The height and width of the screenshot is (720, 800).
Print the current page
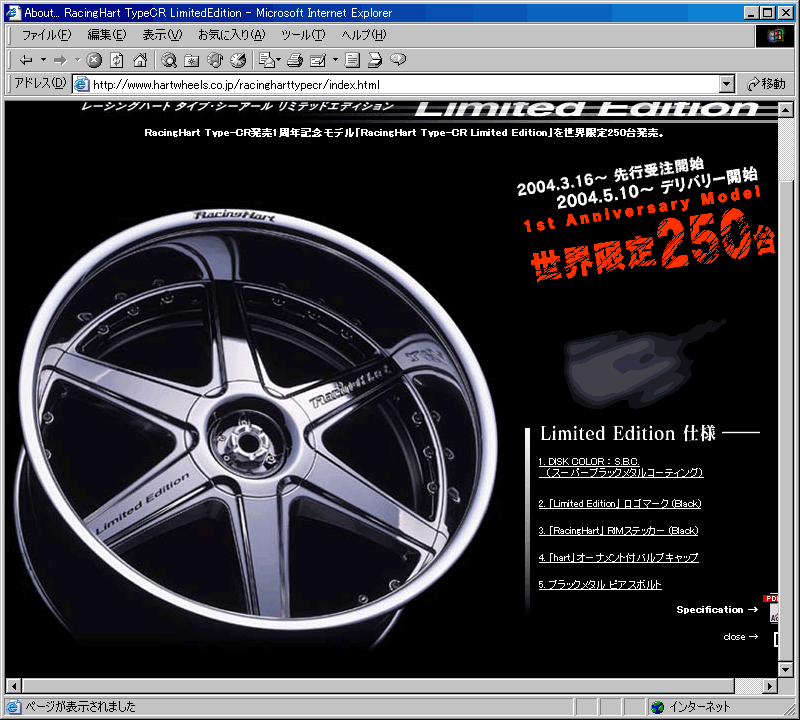(x=295, y=60)
